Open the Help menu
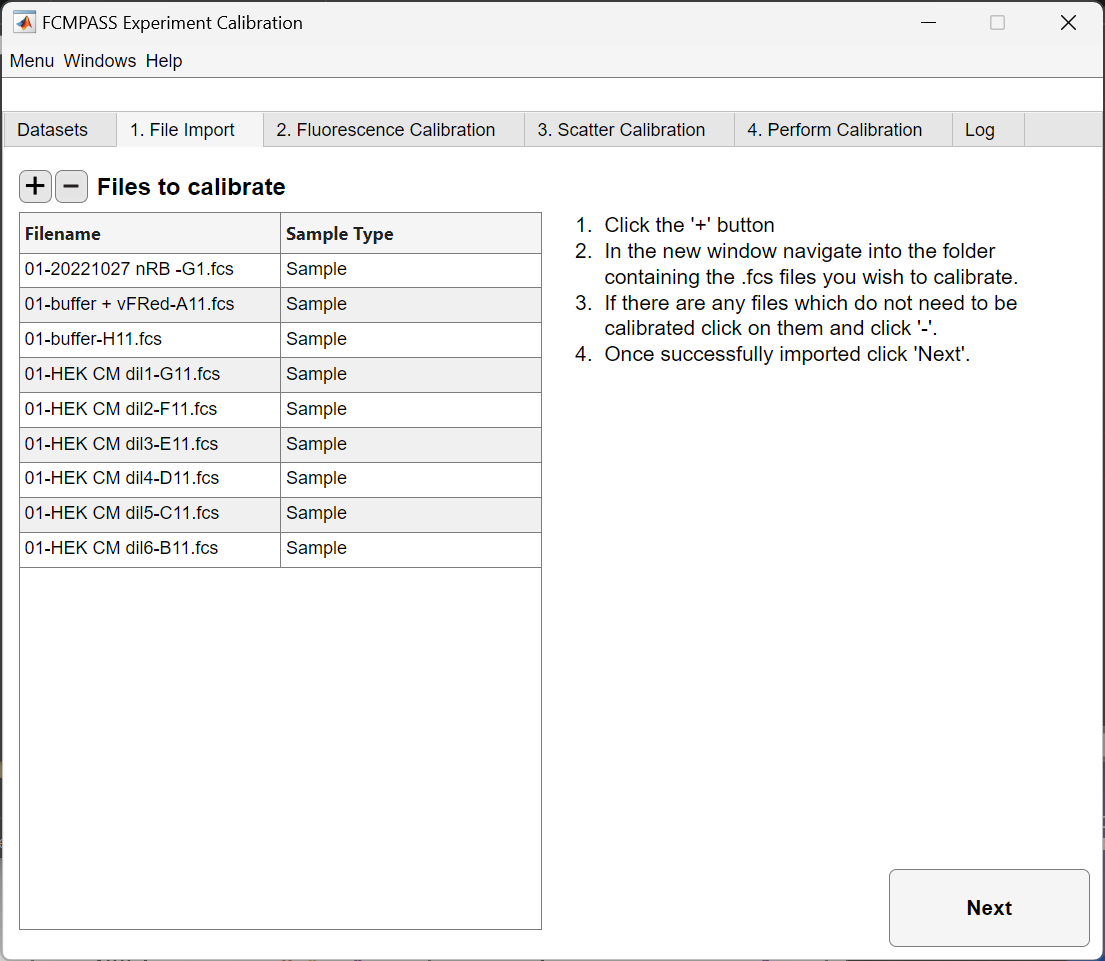This screenshot has width=1105, height=961. point(163,61)
